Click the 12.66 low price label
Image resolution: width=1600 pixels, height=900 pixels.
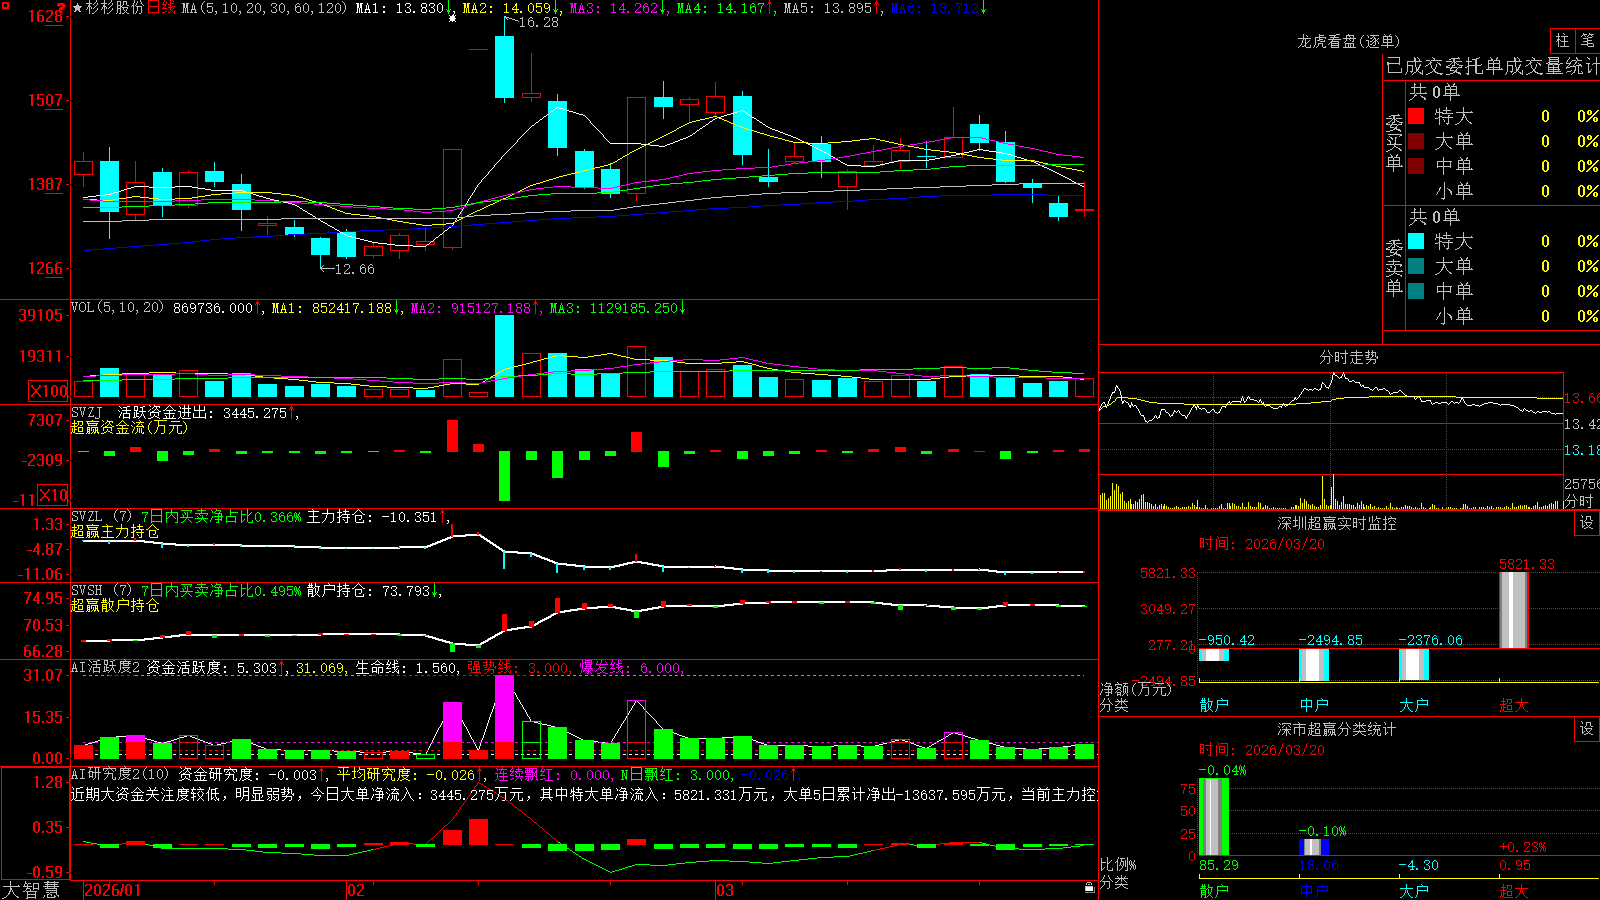point(355,269)
